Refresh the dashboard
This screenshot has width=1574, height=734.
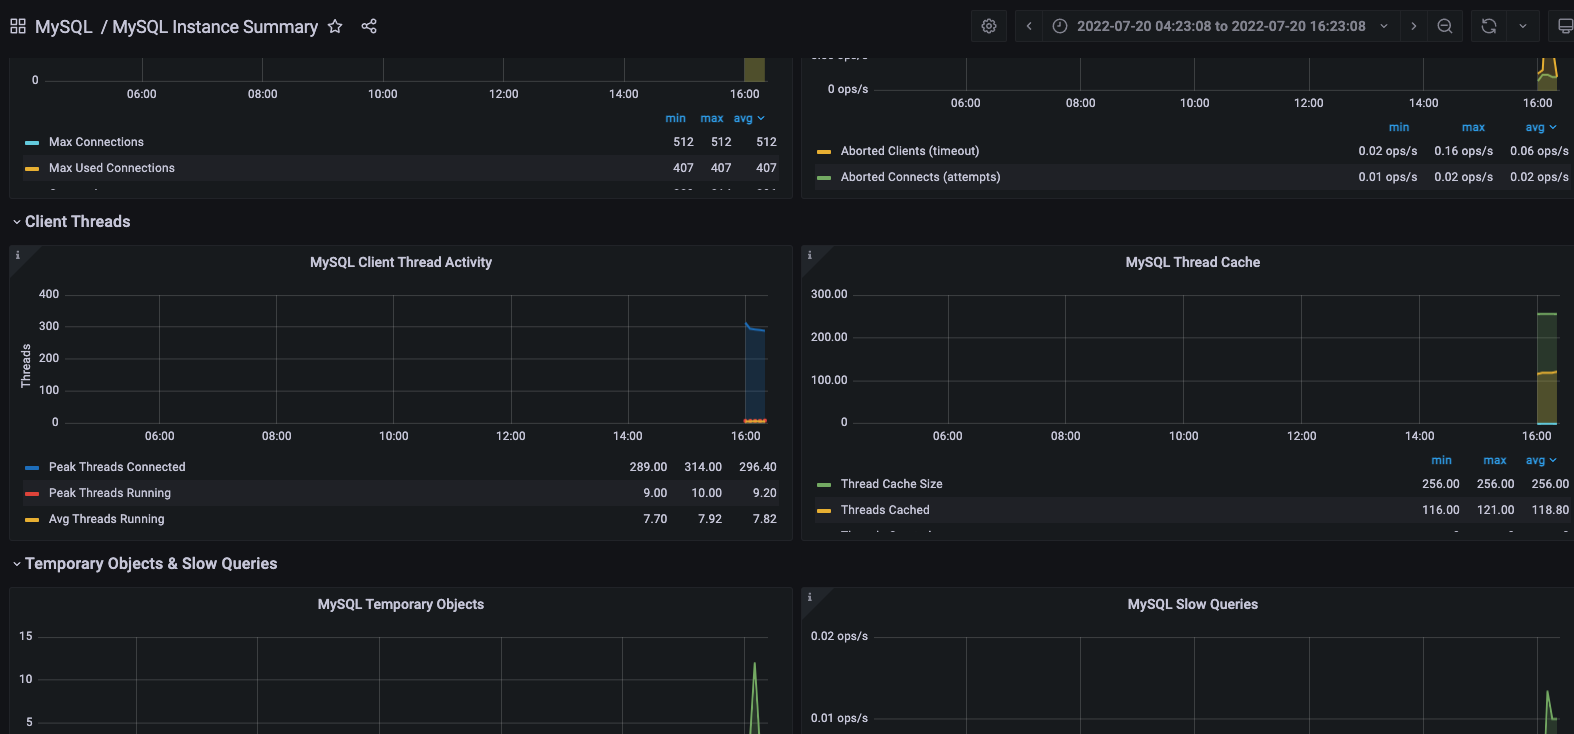pyautogui.click(x=1489, y=26)
